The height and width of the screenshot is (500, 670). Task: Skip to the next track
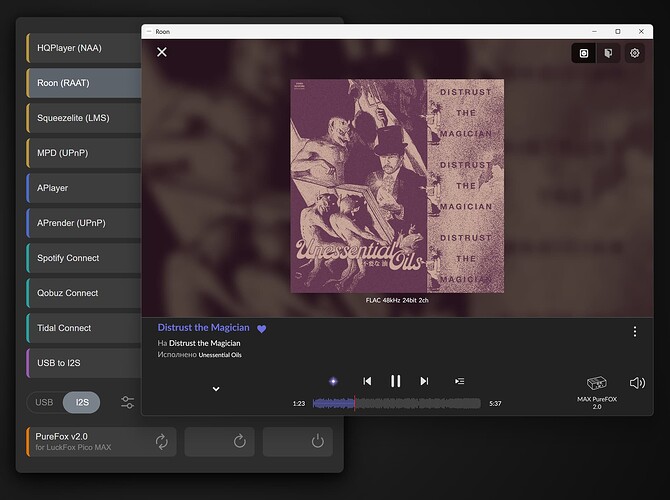[x=424, y=381]
